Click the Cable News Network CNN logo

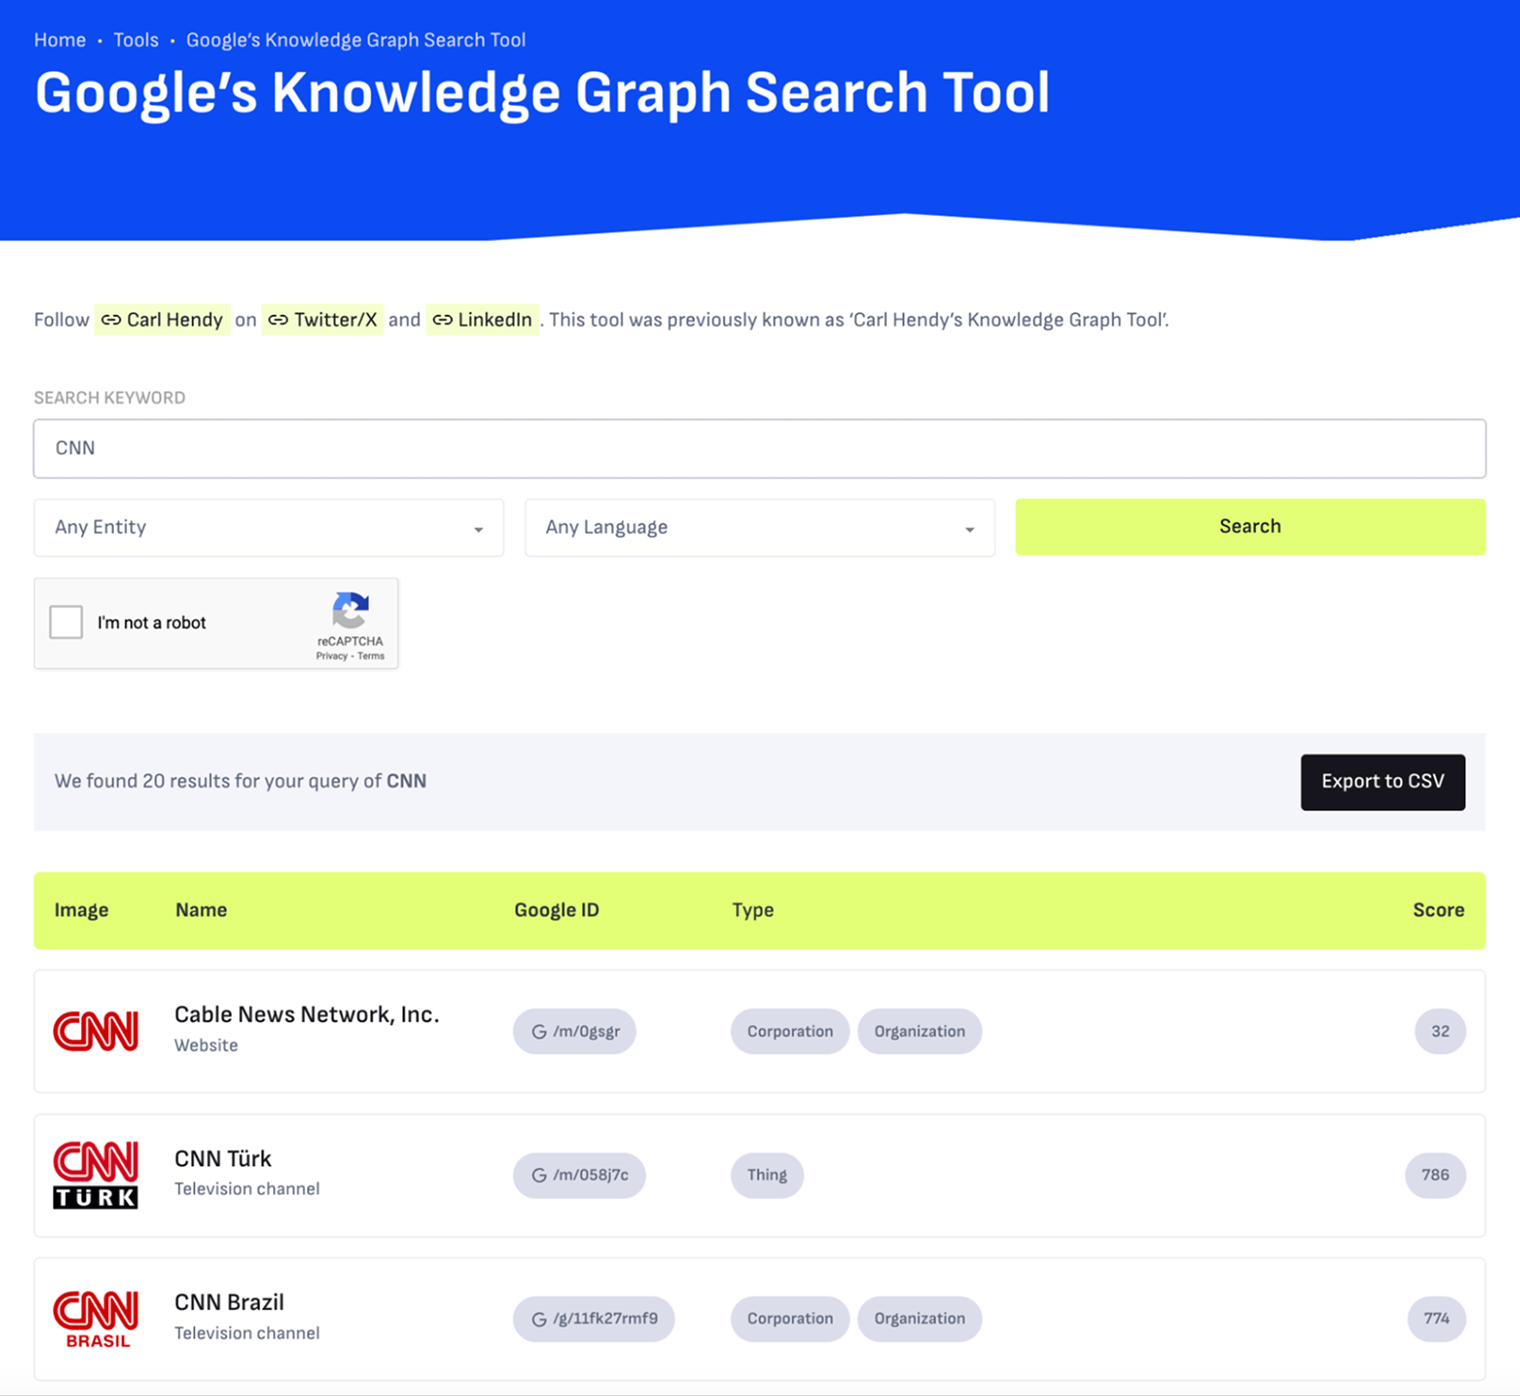[x=96, y=1031]
